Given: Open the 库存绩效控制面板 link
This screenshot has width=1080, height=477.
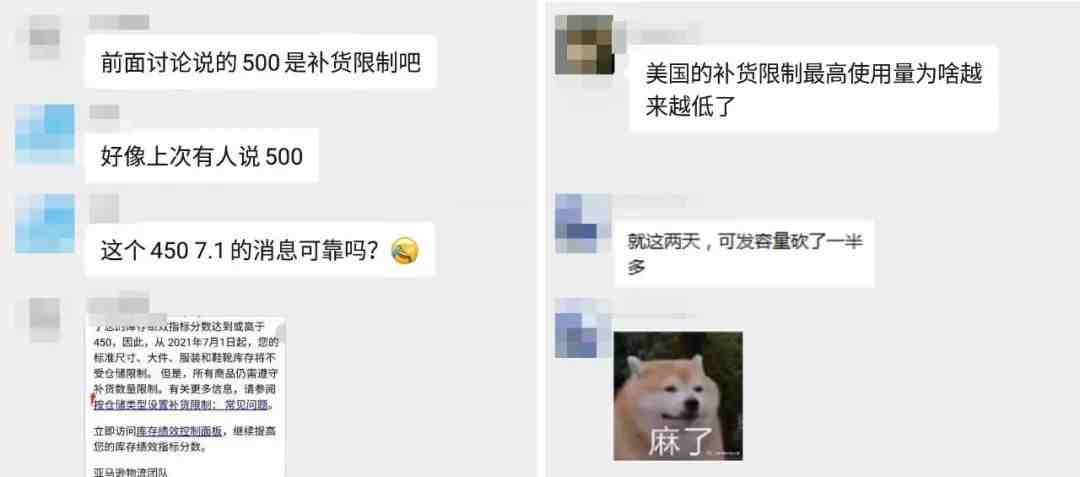Looking at the screenshot, I should [x=180, y=432].
